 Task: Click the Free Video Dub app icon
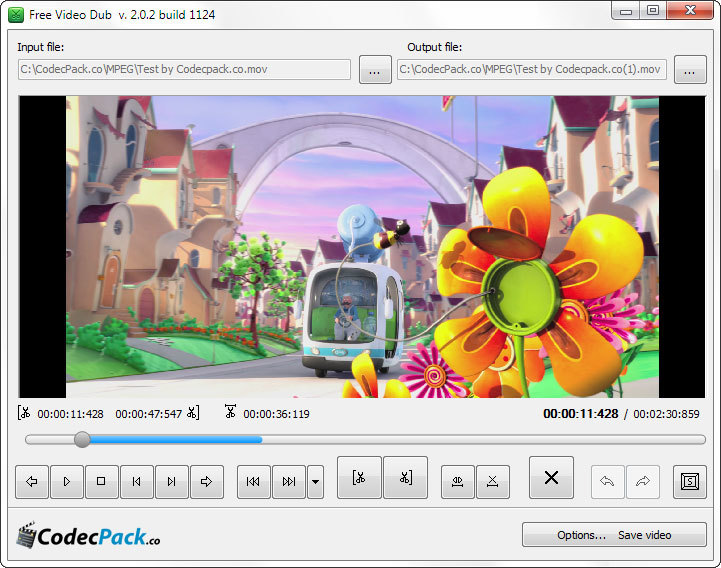point(16,15)
